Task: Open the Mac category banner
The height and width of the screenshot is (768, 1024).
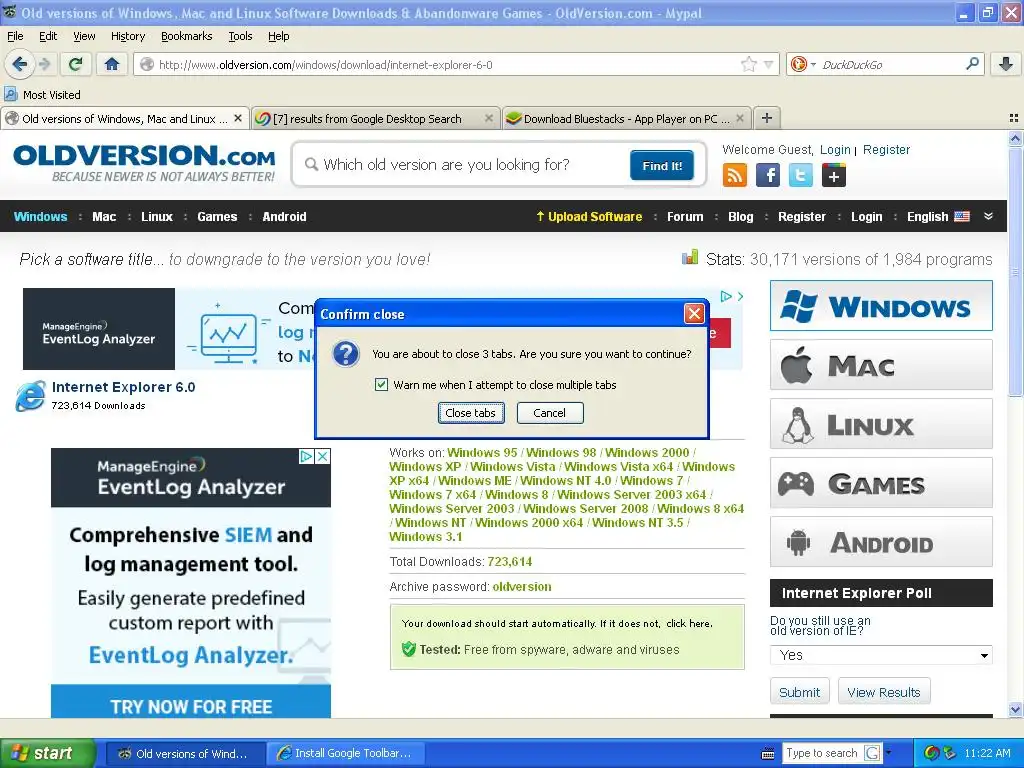Action: coord(881,364)
